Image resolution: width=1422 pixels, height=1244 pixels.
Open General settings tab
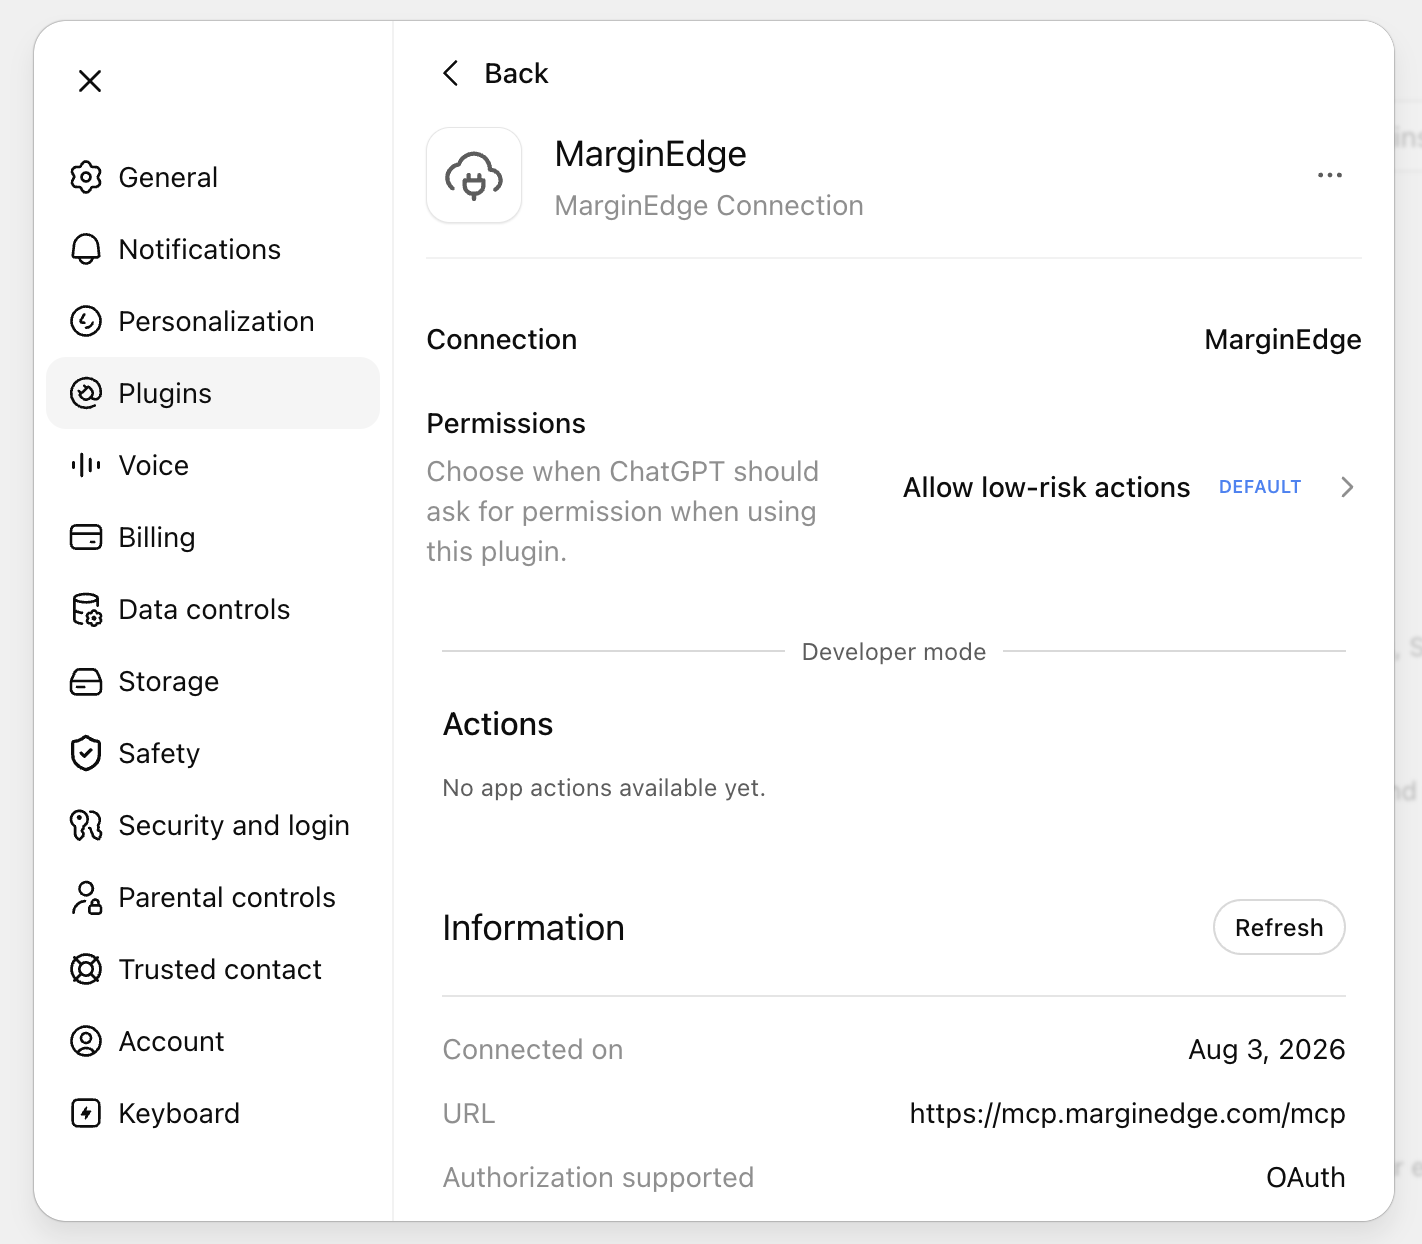pyautogui.click(x=213, y=177)
